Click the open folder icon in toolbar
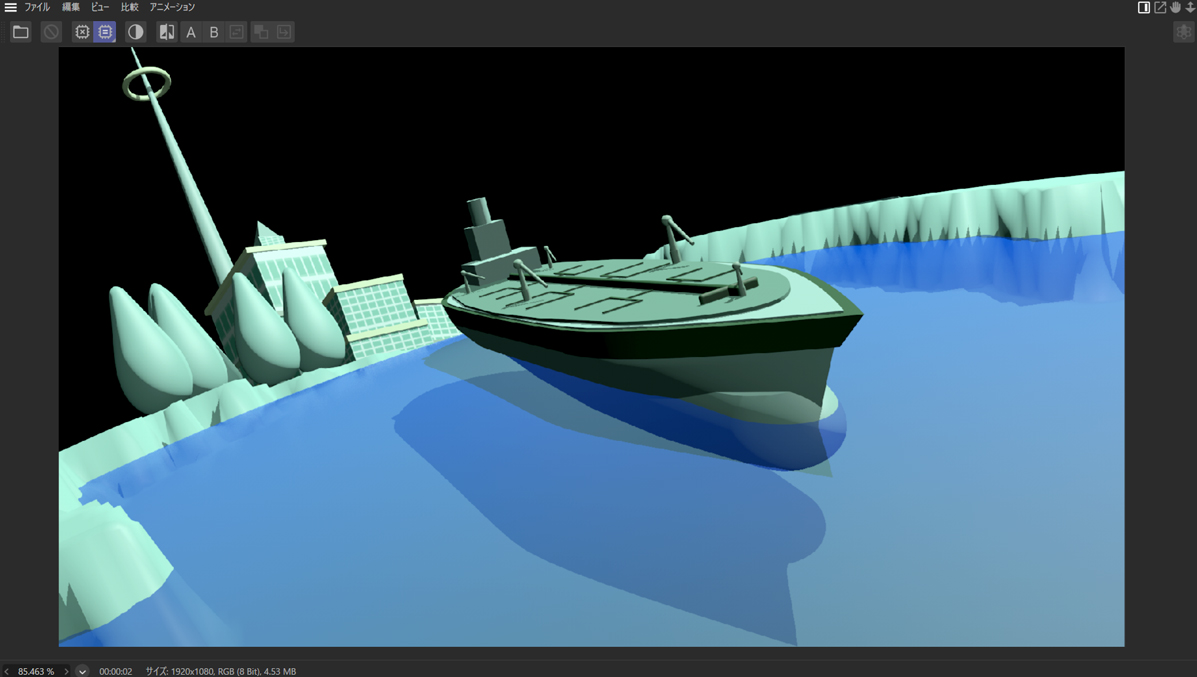This screenshot has width=1197, height=677. (20, 32)
